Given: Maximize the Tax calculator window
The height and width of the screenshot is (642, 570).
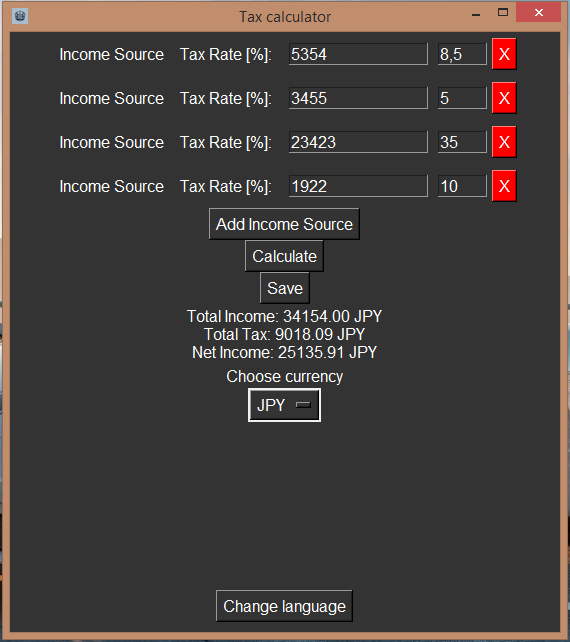Looking at the screenshot, I should click(503, 13).
